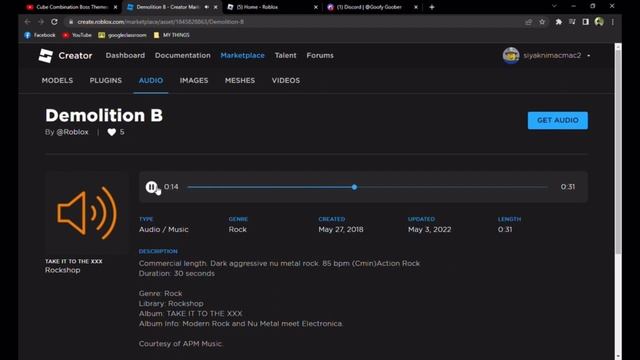The width and height of the screenshot is (640, 360).
Task: Click the audio progress slider handle
Action: [x=354, y=187]
